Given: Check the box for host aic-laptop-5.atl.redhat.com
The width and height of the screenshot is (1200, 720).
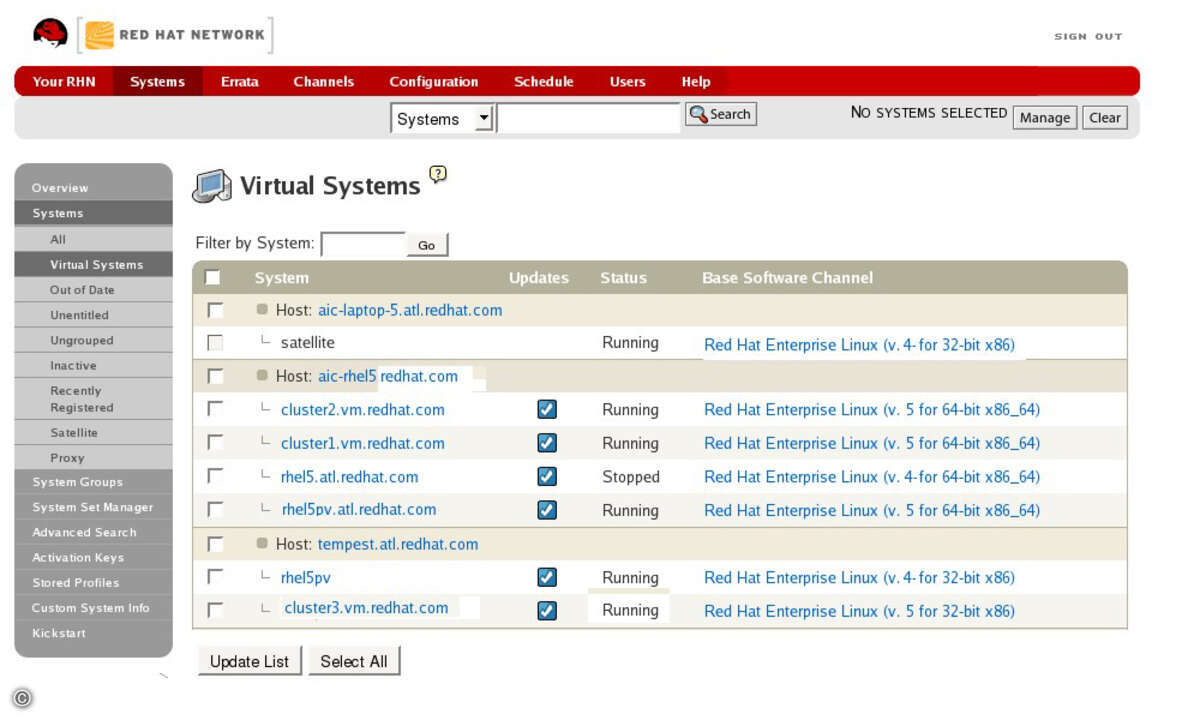Looking at the screenshot, I should [x=215, y=310].
